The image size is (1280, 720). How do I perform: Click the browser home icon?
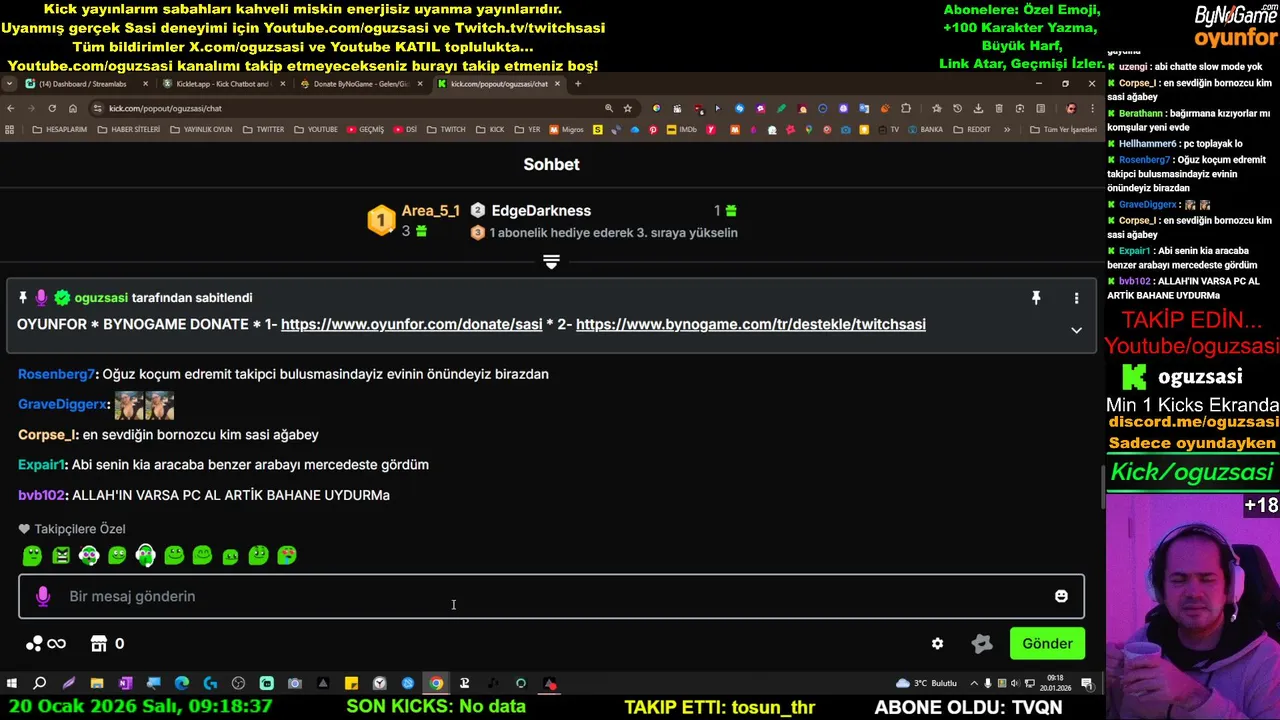72,108
